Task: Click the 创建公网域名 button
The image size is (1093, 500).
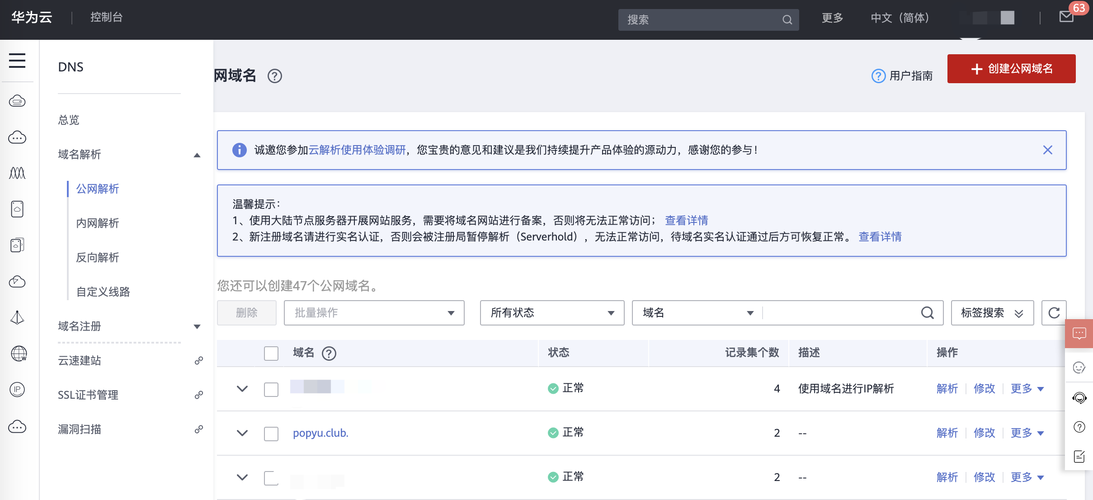Action: coord(1011,69)
